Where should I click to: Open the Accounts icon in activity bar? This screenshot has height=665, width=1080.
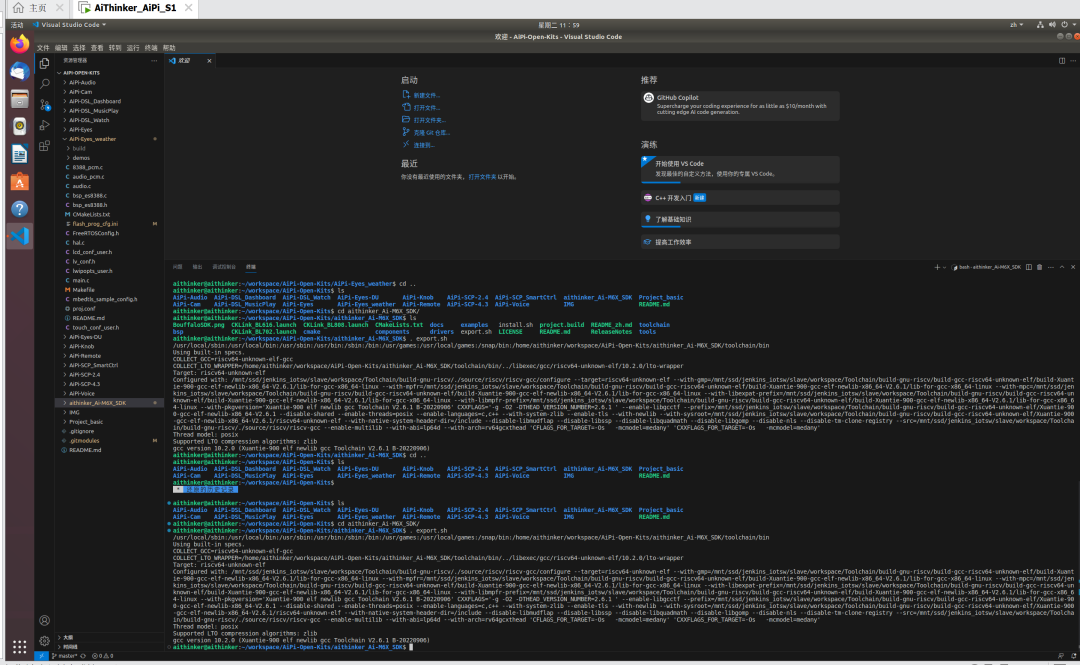pyautogui.click(x=45, y=620)
